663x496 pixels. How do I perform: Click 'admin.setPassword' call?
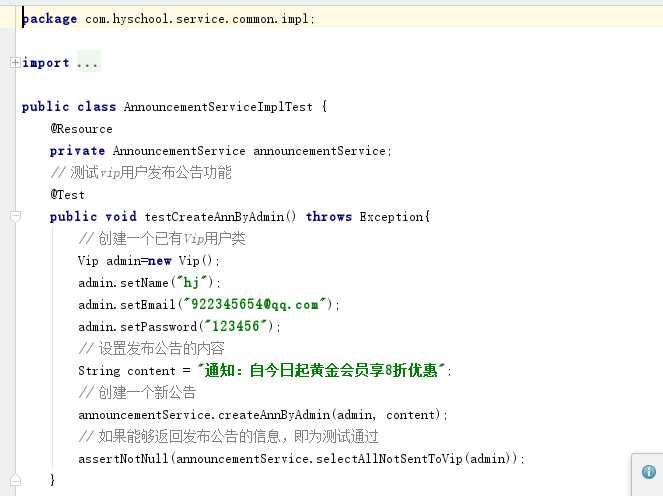point(137,326)
